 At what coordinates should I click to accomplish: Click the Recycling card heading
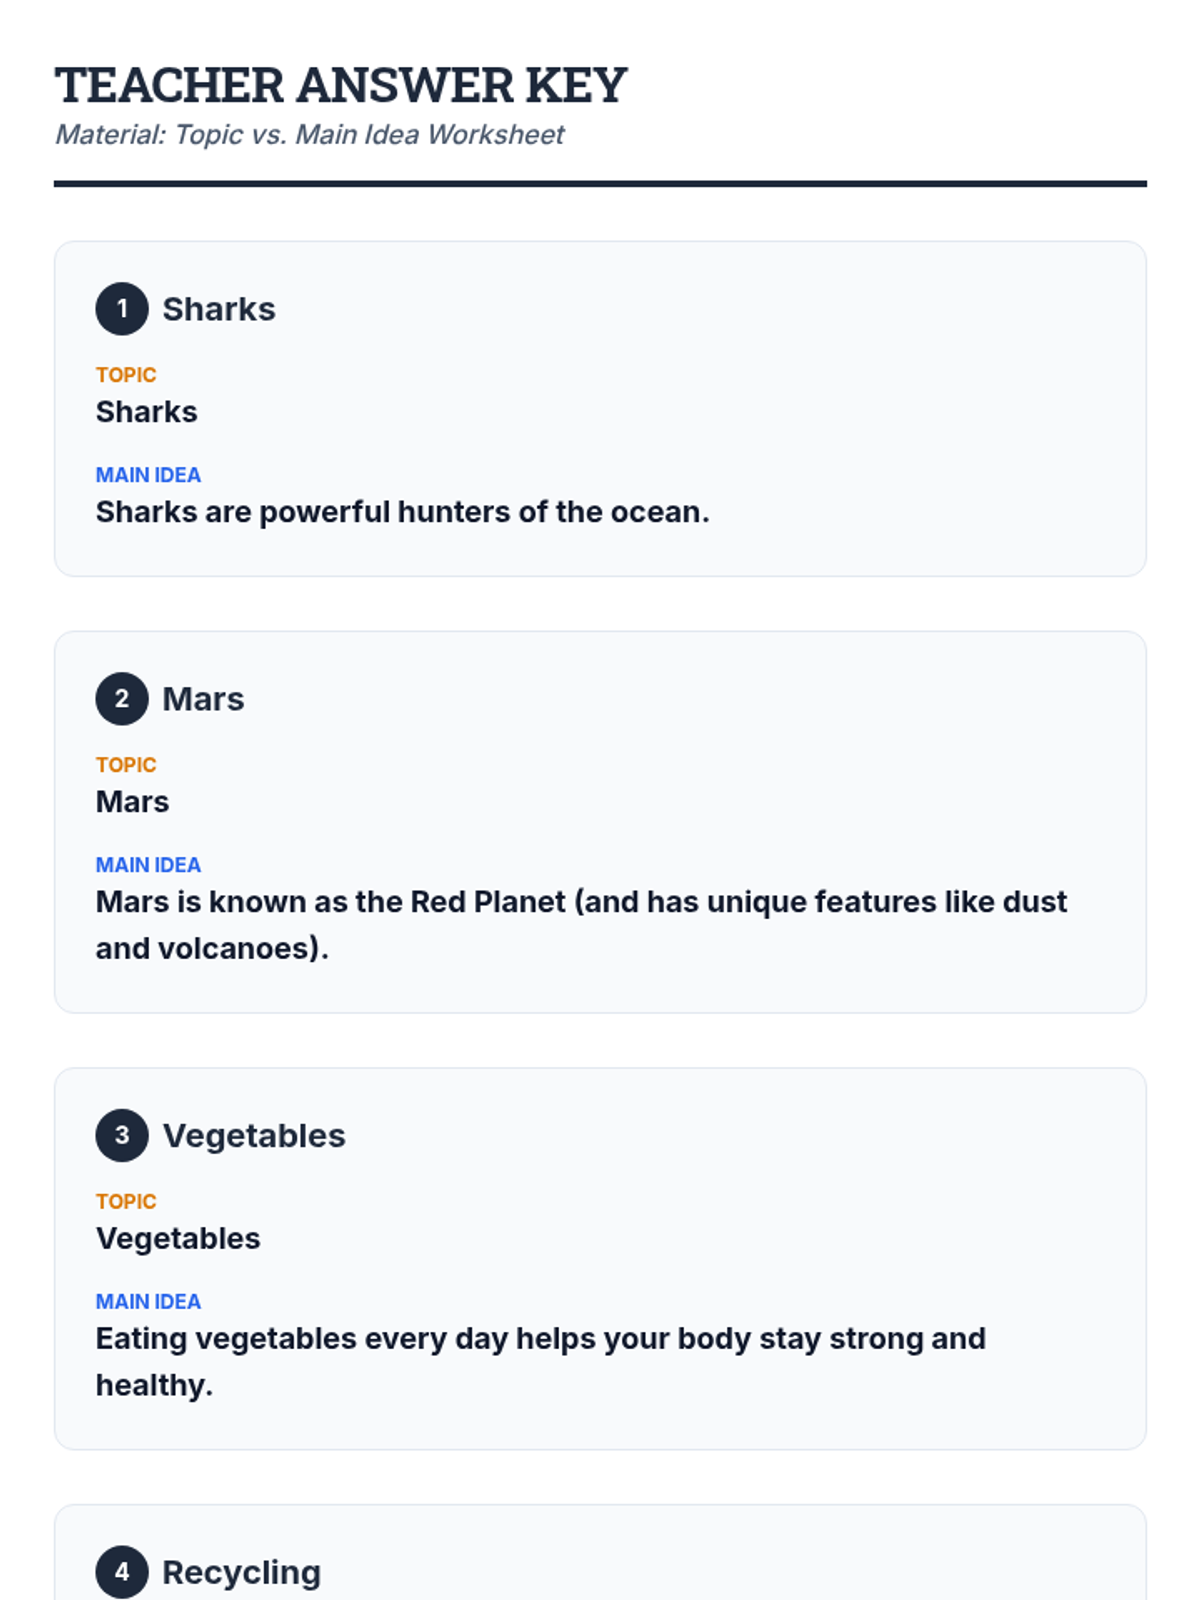pos(242,1572)
